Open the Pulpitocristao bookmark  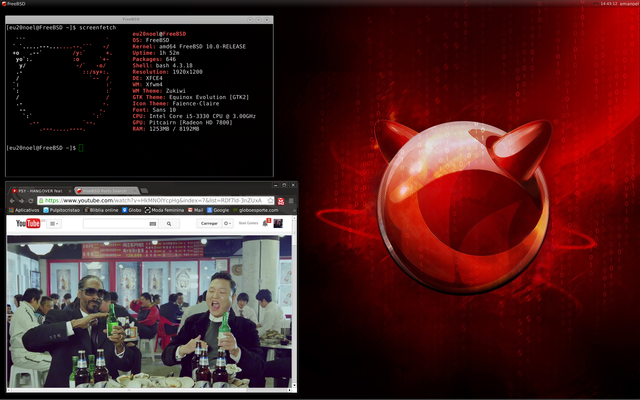pos(62,210)
